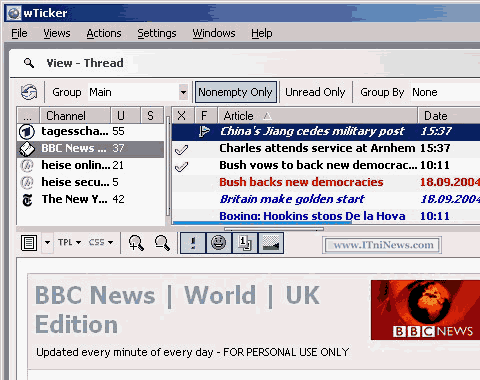Click the zoom in magnifier icon
This screenshot has height=380, width=480.
click(x=136, y=243)
